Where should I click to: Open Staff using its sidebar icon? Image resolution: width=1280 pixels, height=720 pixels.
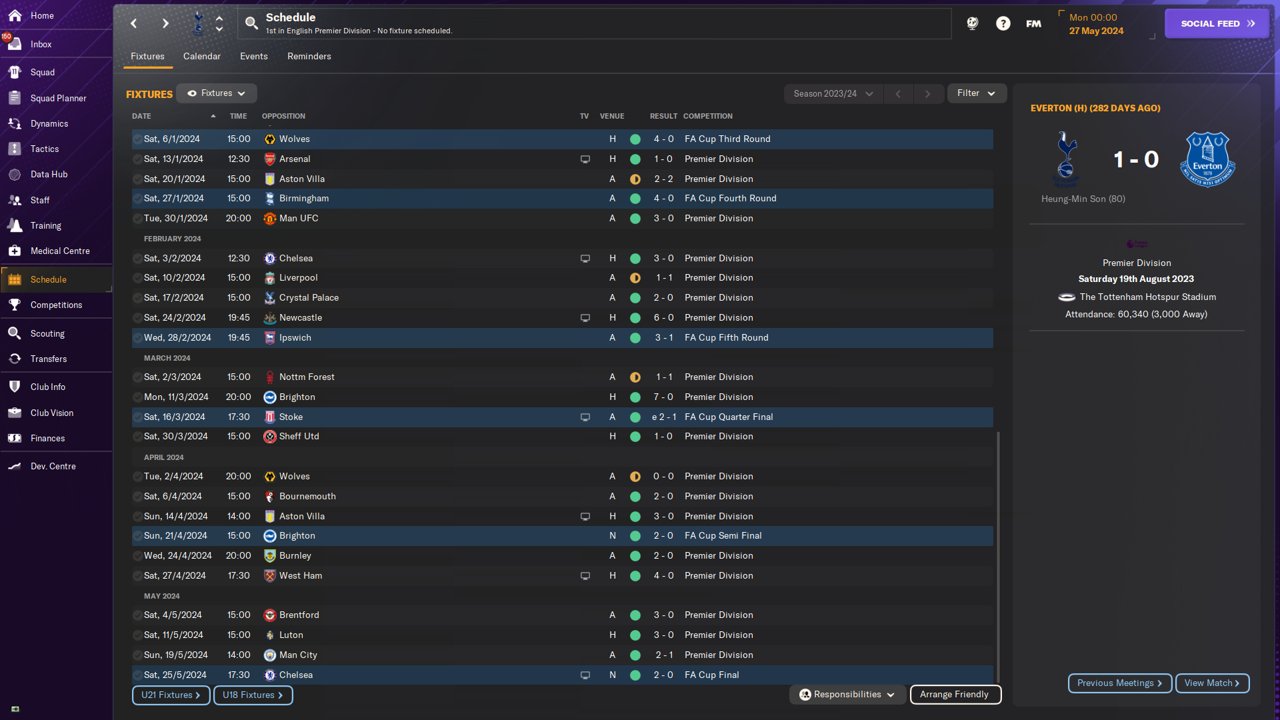(14, 200)
